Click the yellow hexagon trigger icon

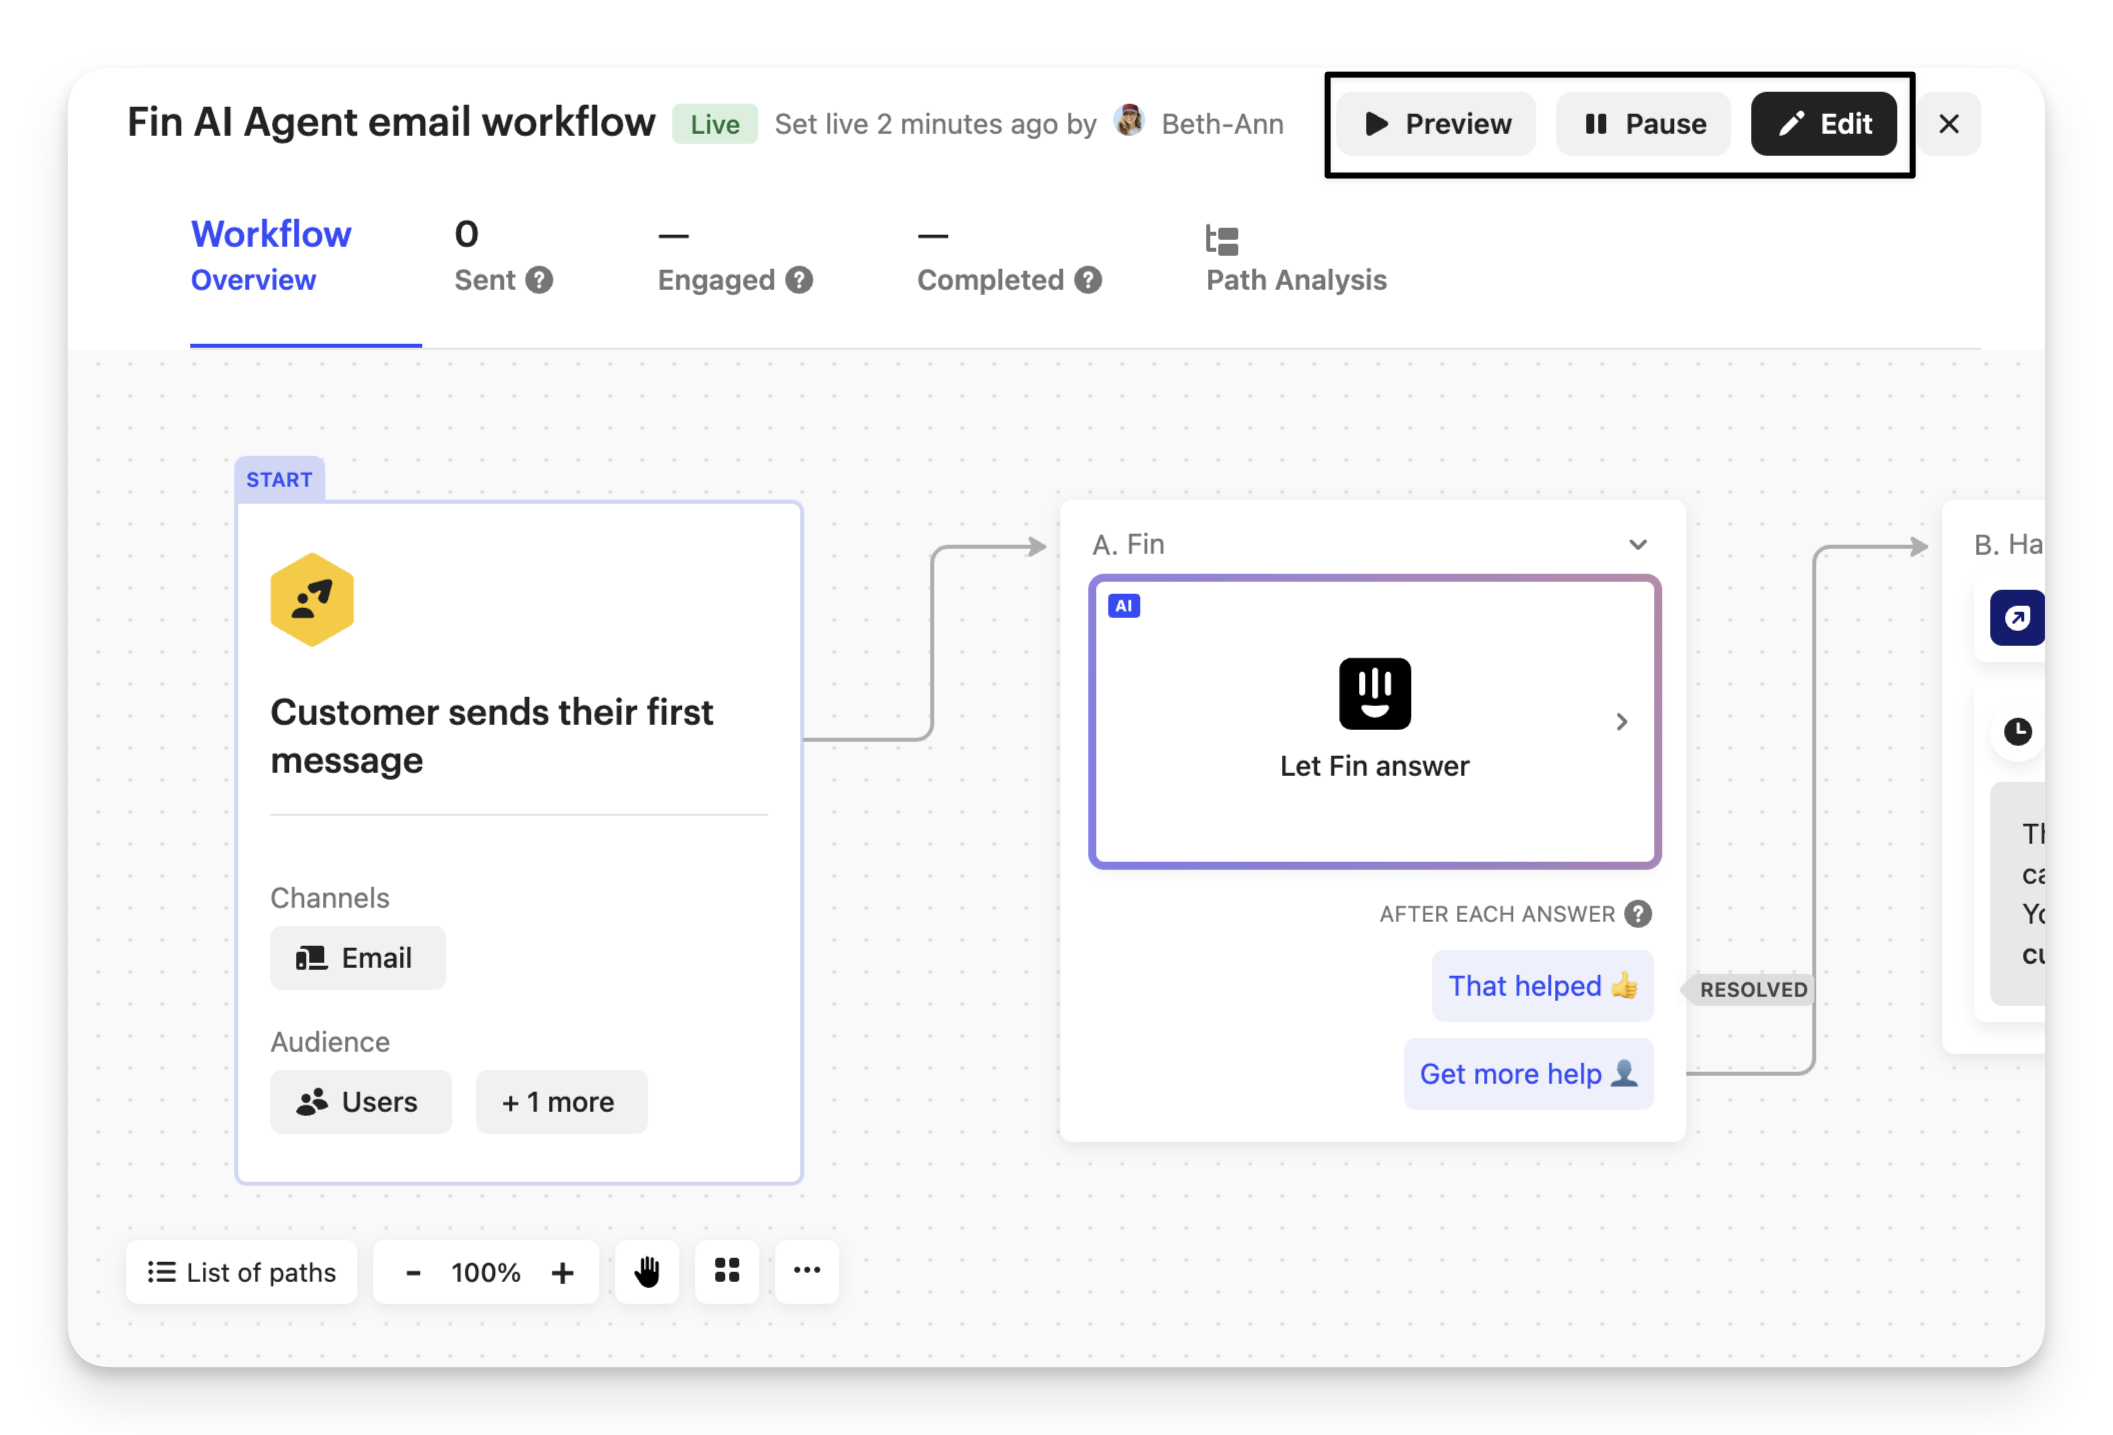(x=312, y=600)
